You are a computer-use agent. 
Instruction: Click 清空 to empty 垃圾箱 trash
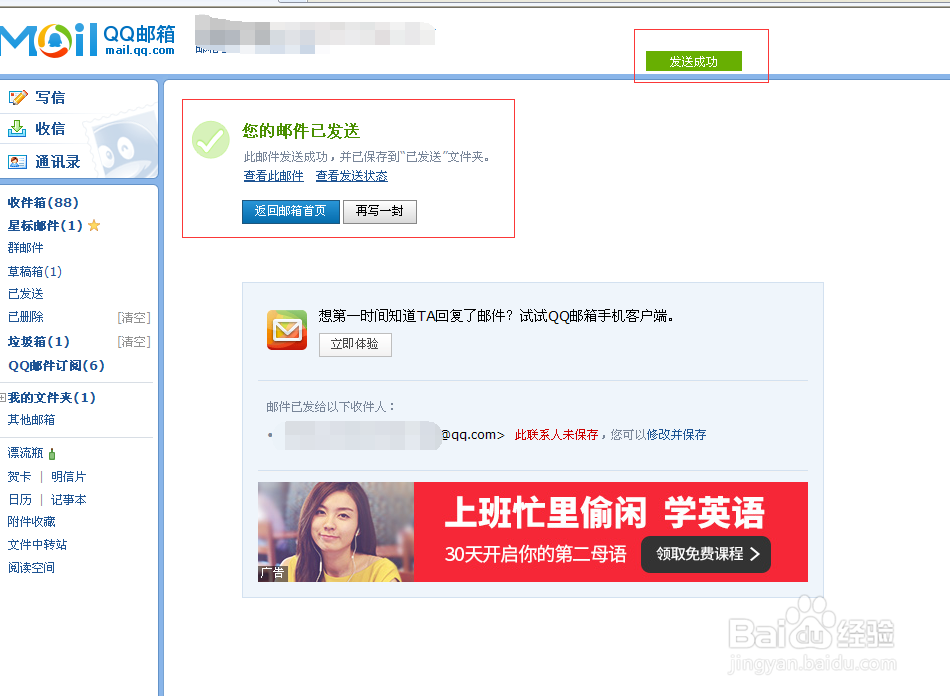pyautogui.click(x=134, y=341)
